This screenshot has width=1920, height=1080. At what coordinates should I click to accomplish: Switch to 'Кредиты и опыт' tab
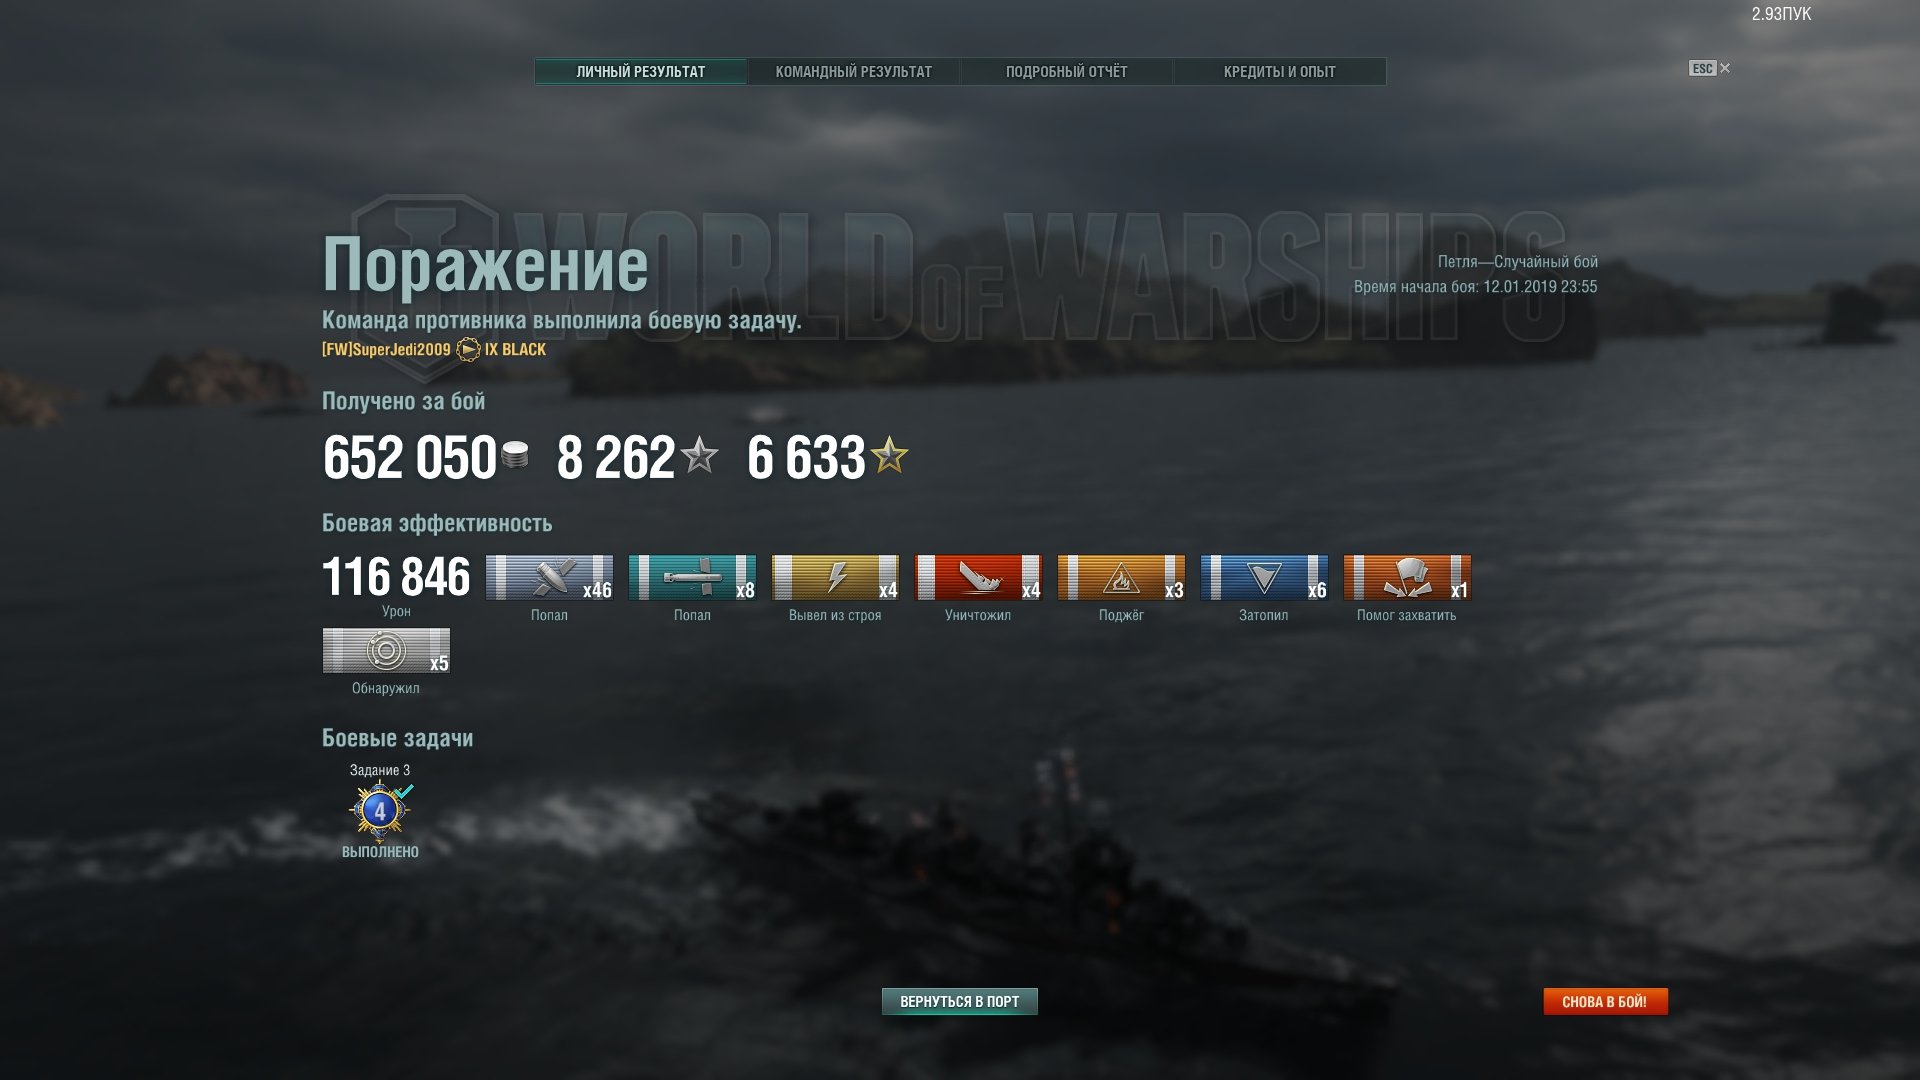coord(1279,72)
